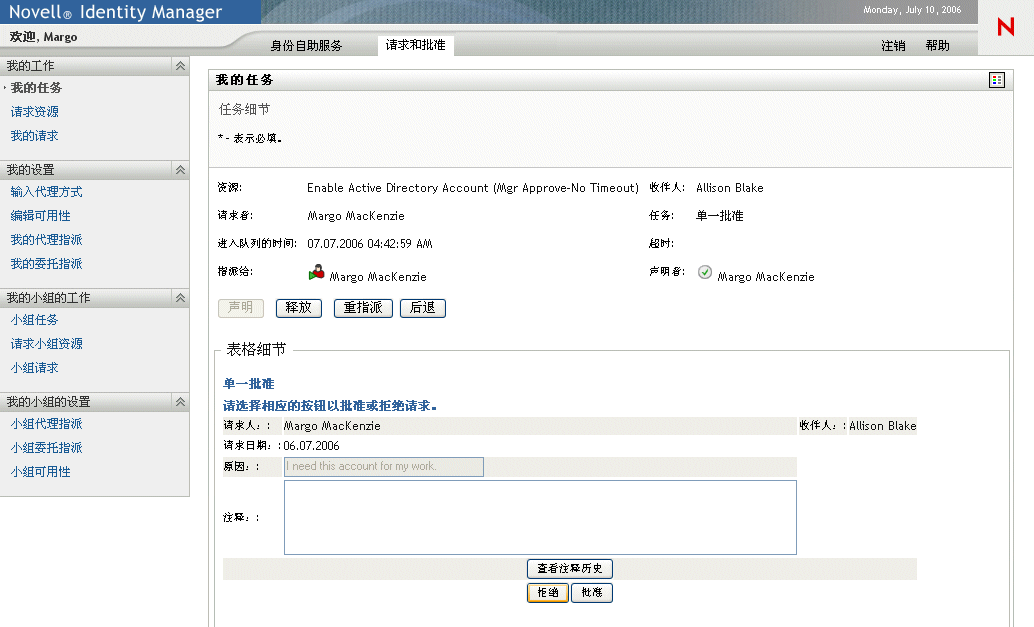Click the Novell red N logo
This screenshot has height=627, width=1034.
coord(1006,27)
